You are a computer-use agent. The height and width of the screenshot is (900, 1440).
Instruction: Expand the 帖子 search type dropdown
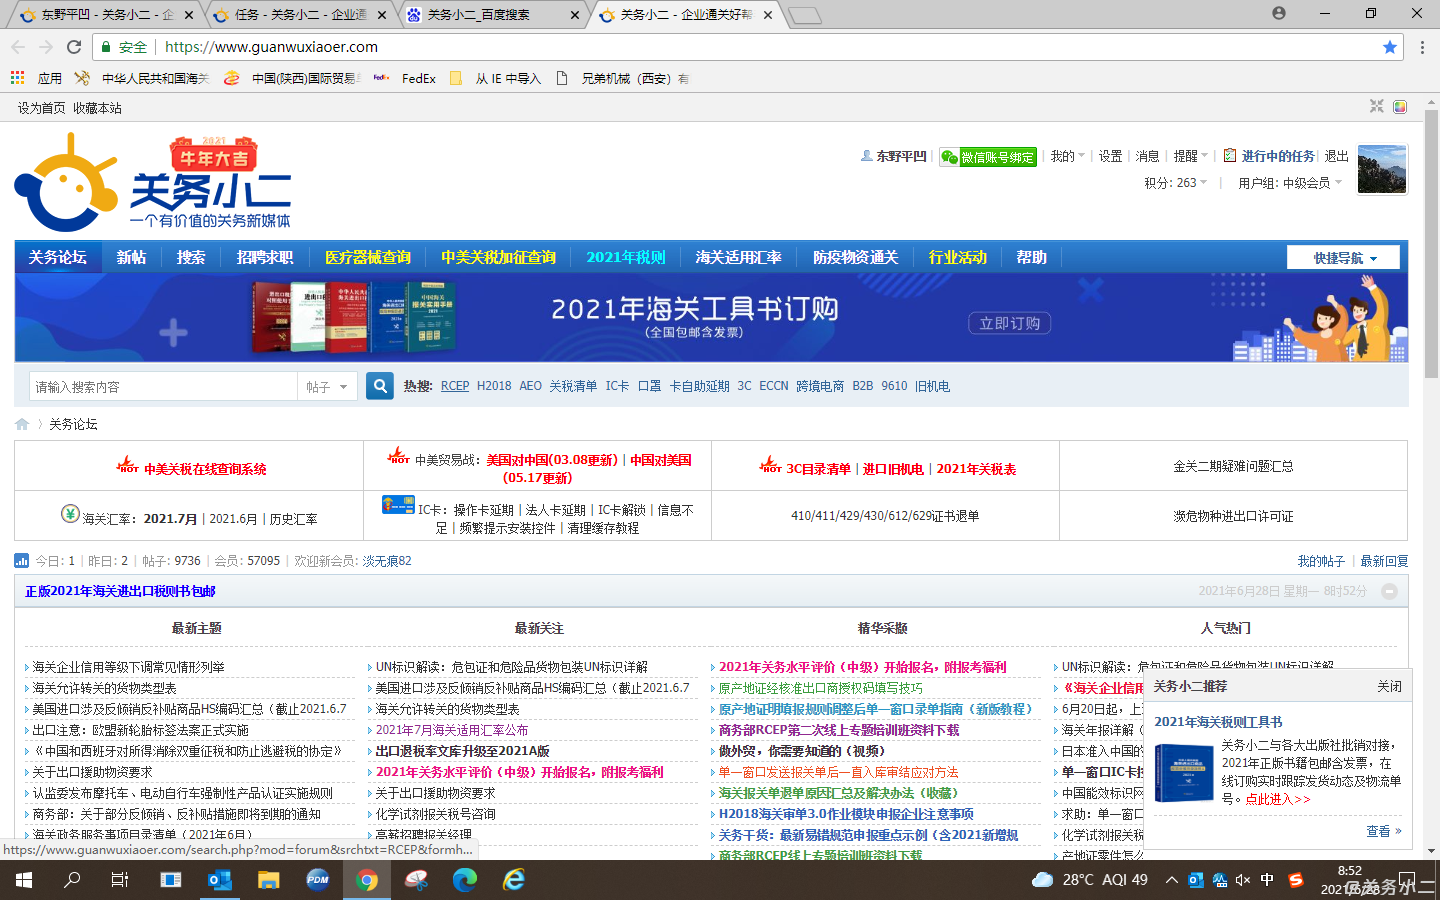click(x=327, y=386)
